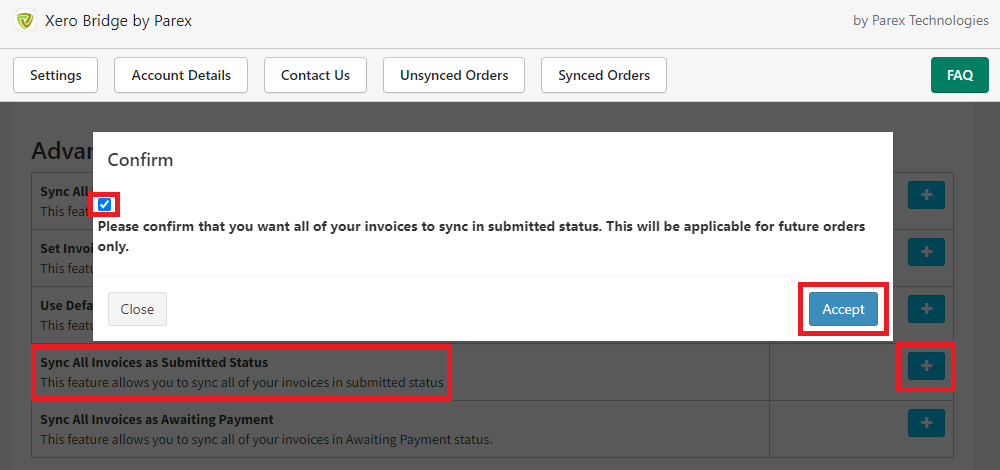Click plus button in Set Invoice row
This screenshot has height=470, width=1000.
click(x=926, y=253)
